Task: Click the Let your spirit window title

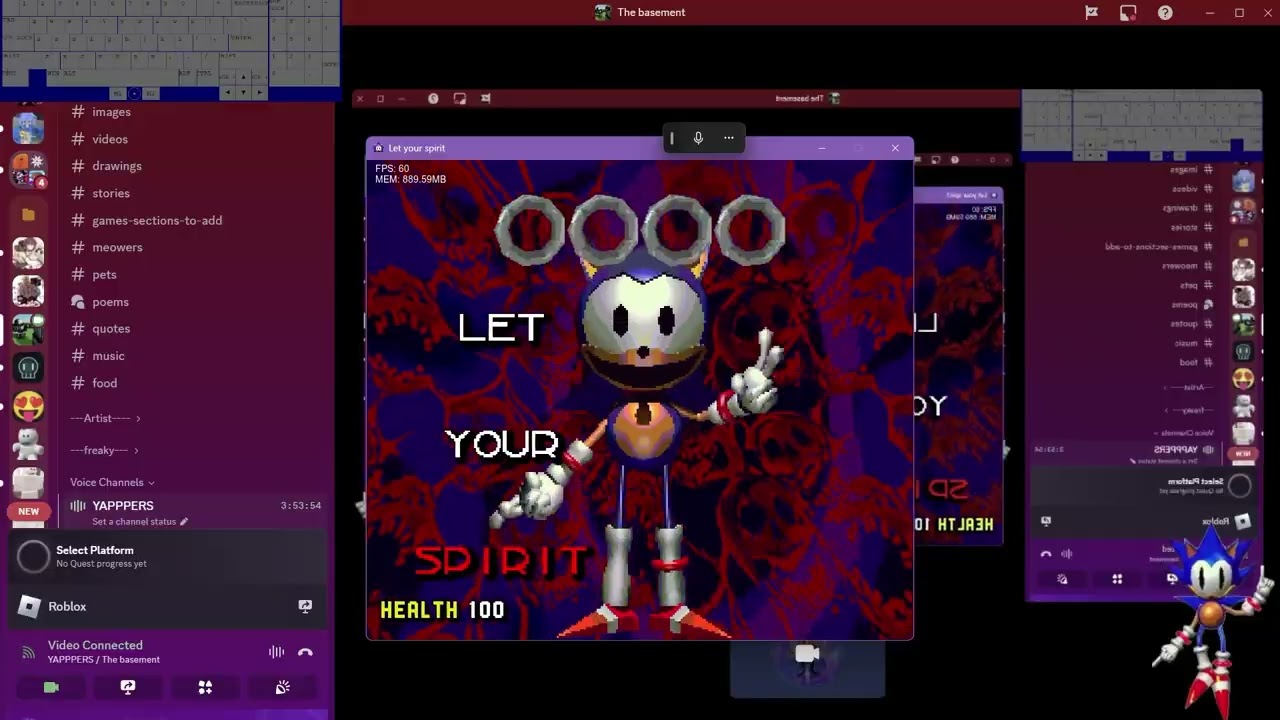Action: pos(417,148)
